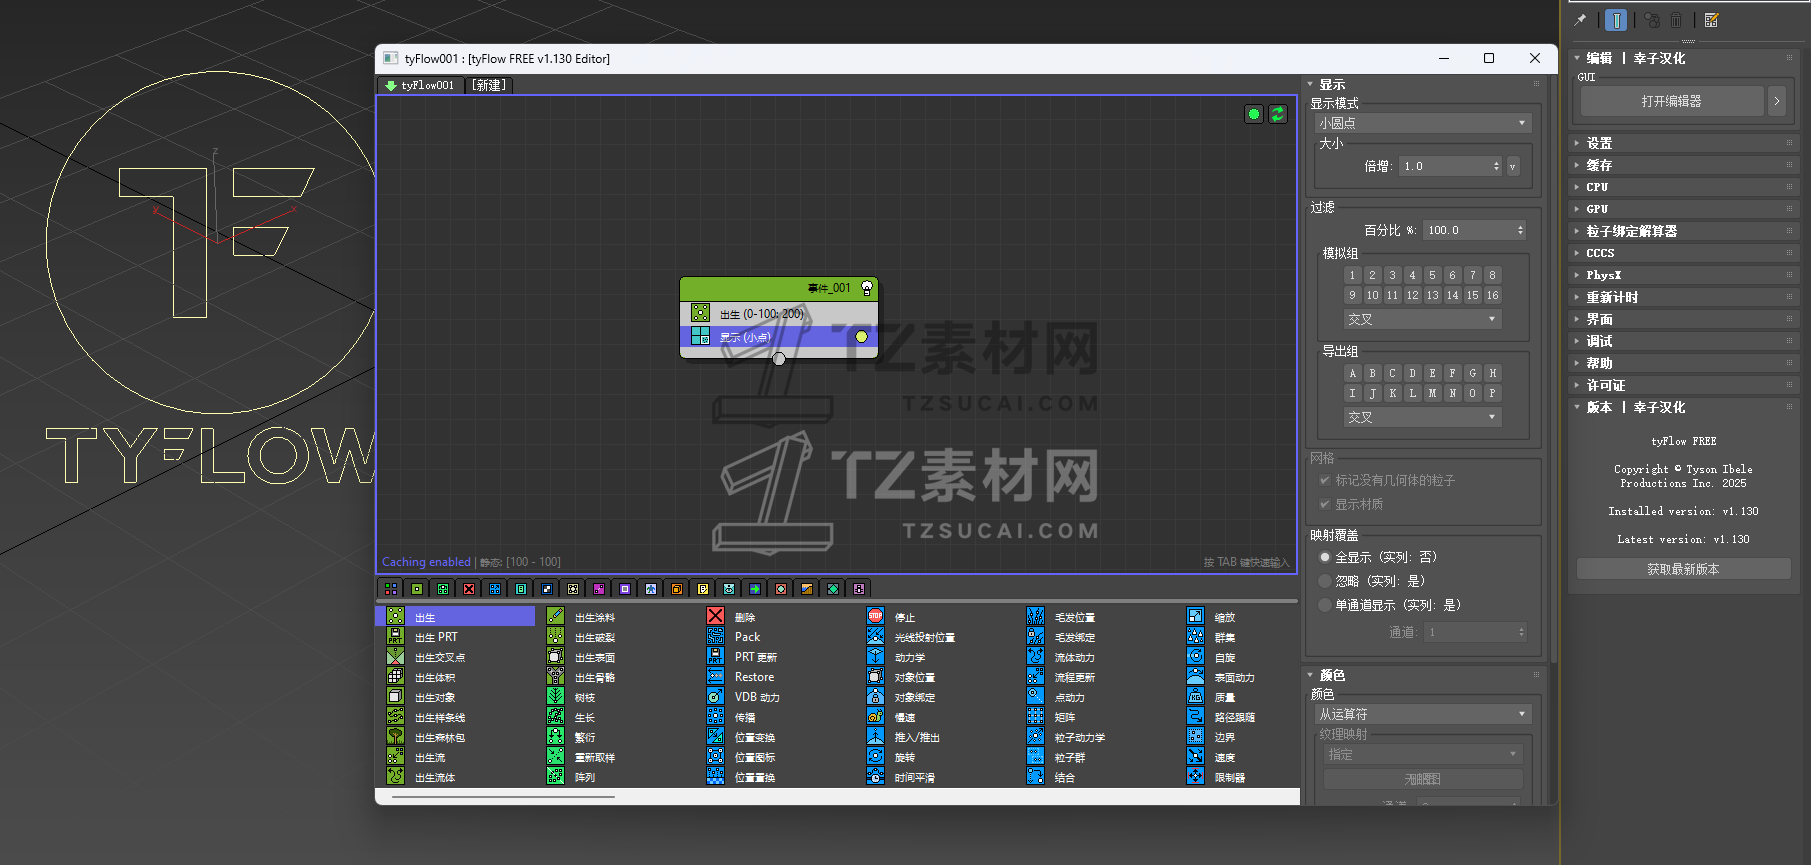Click the v button beside 倍增
Viewport: 1811px width, 865px height.
pos(1513,166)
